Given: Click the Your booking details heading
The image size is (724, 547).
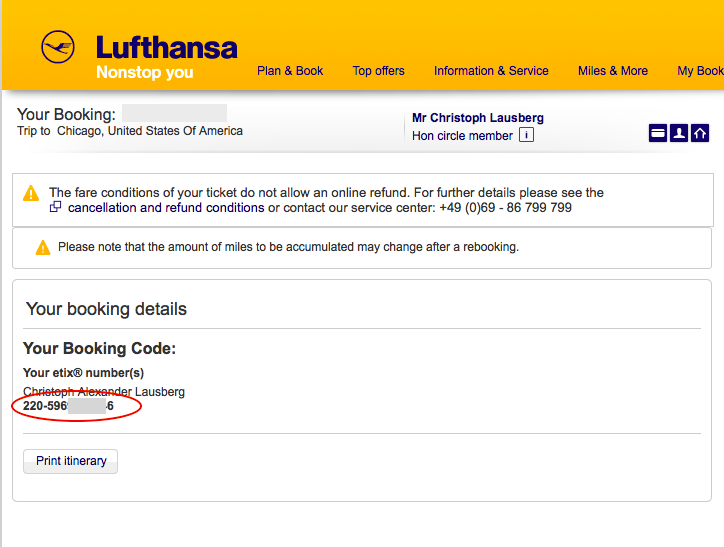Looking at the screenshot, I should [106, 309].
